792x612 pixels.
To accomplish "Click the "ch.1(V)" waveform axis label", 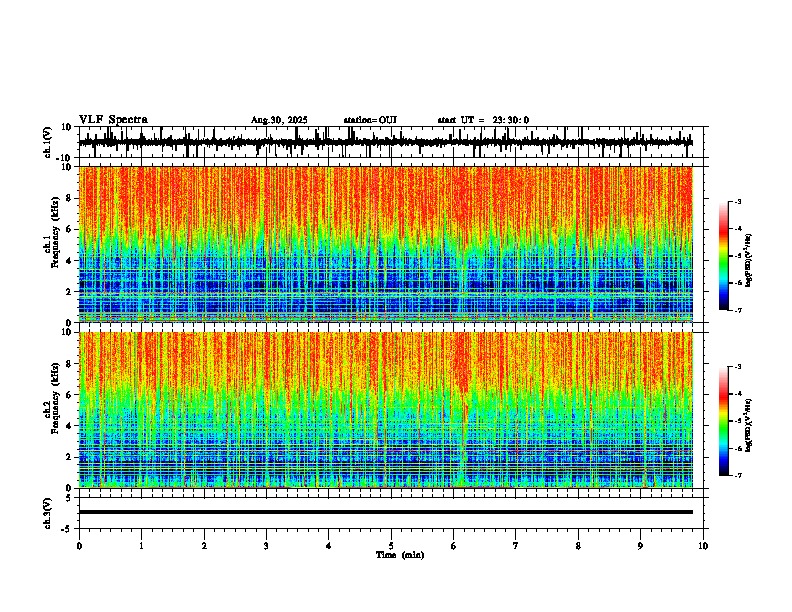I will [48, 142].
